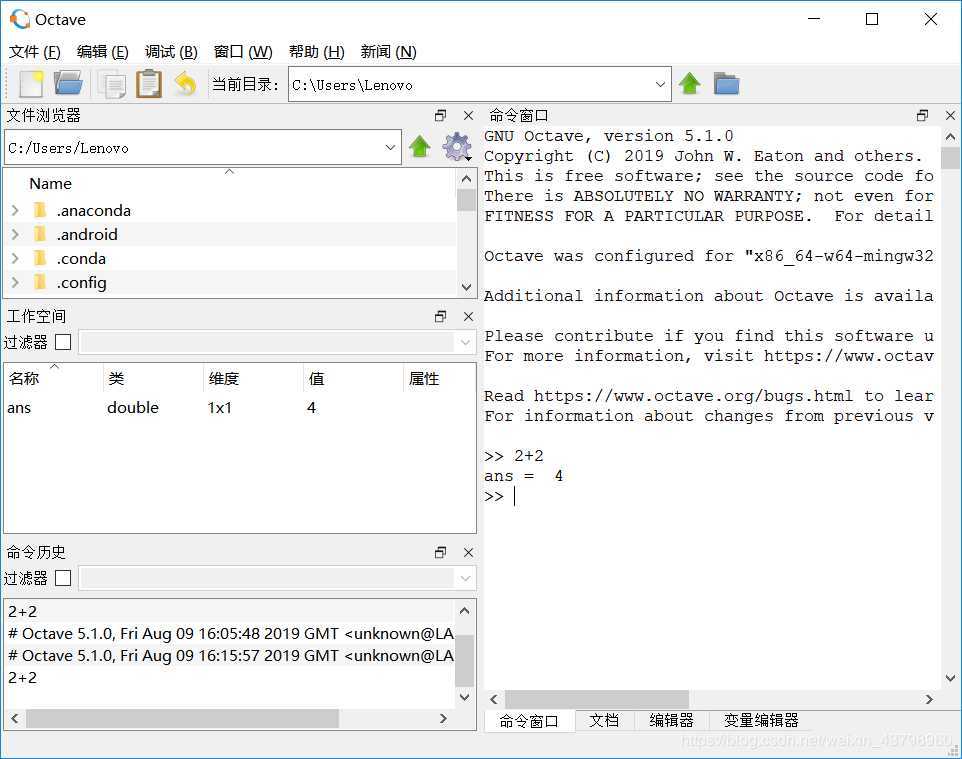Select the ans variable row
The height and width of the screenshot is (759, 962).
pyautogui.click(x=239, y=407)
